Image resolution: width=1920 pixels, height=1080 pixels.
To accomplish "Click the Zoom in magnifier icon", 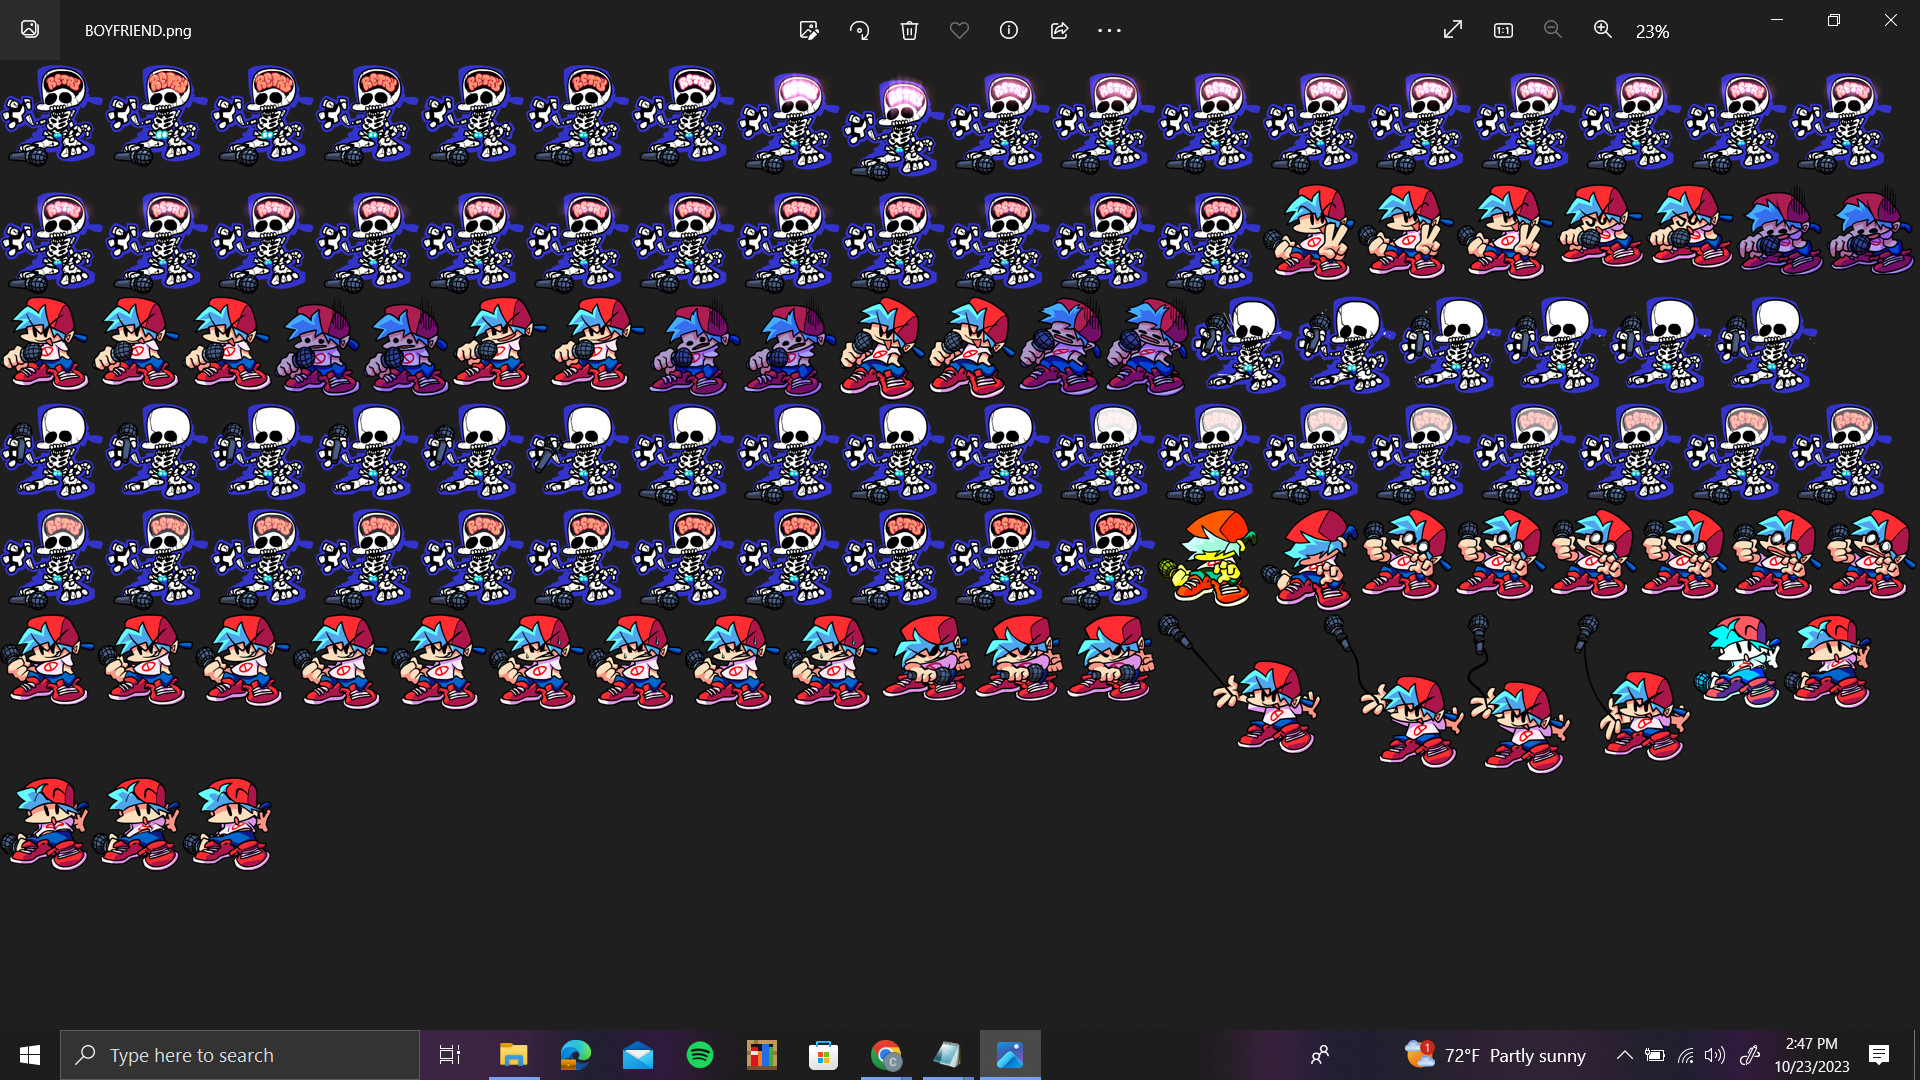I will 1602,30.
